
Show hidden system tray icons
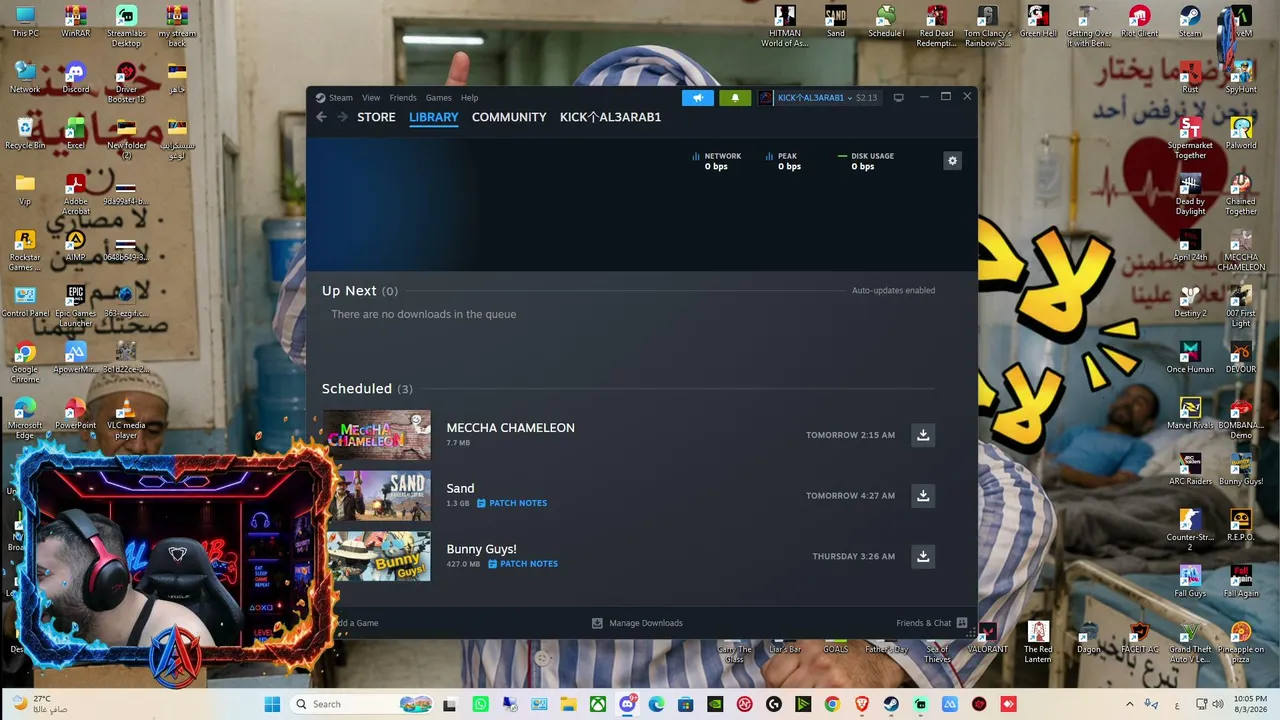click(1130, 704)
